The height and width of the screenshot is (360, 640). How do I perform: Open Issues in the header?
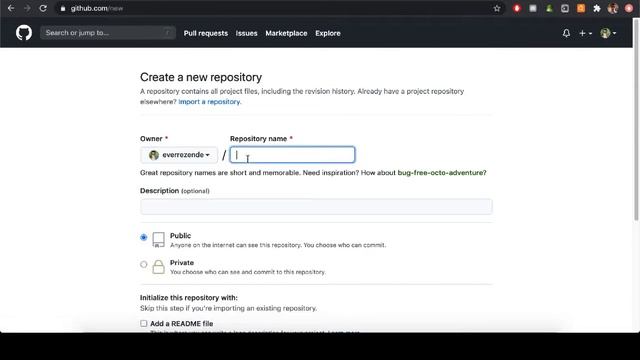coord(247,33)
